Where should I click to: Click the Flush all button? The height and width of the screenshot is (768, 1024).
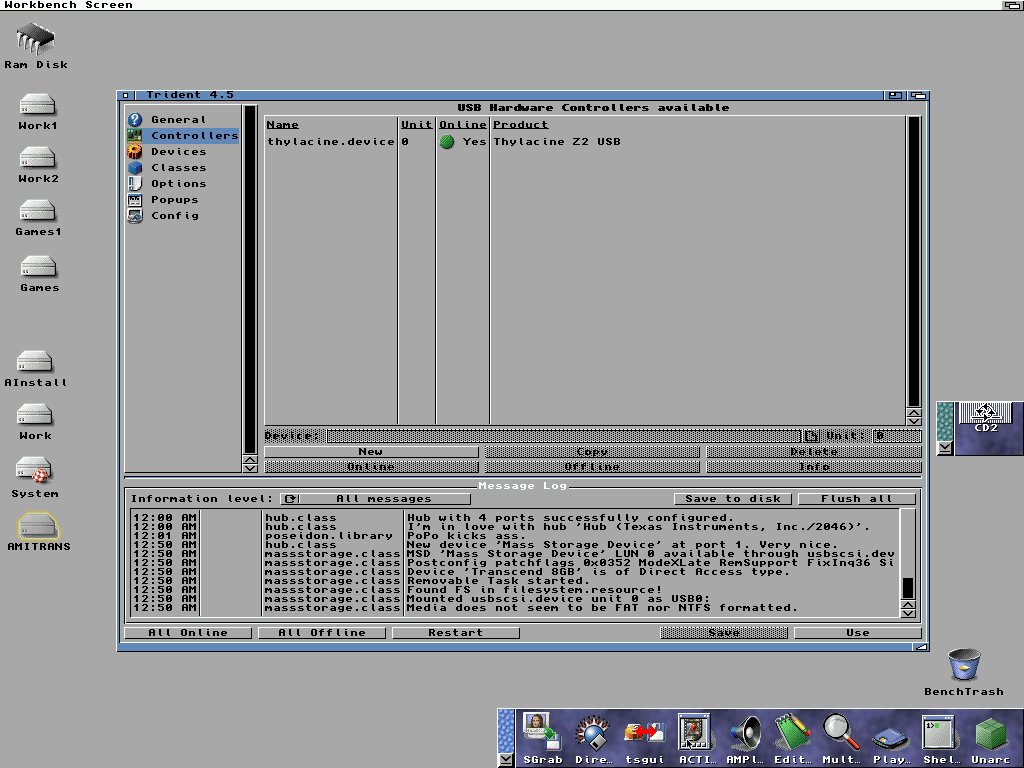pyautogui.click(x=857, y=499)
